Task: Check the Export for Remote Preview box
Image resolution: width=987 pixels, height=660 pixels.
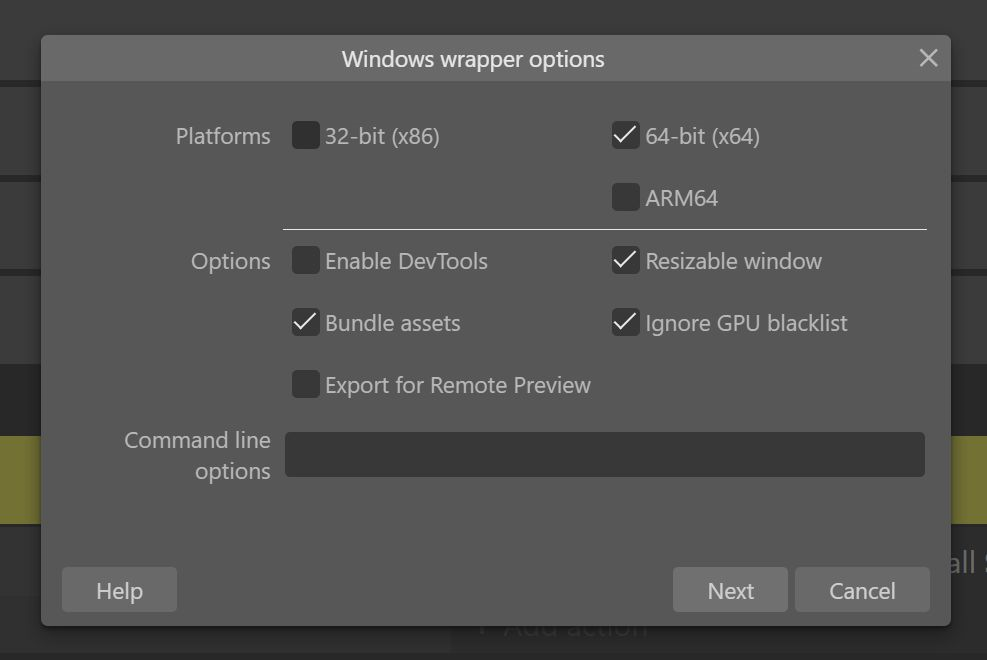Action: pyautogui.click(x=306, y=385)
